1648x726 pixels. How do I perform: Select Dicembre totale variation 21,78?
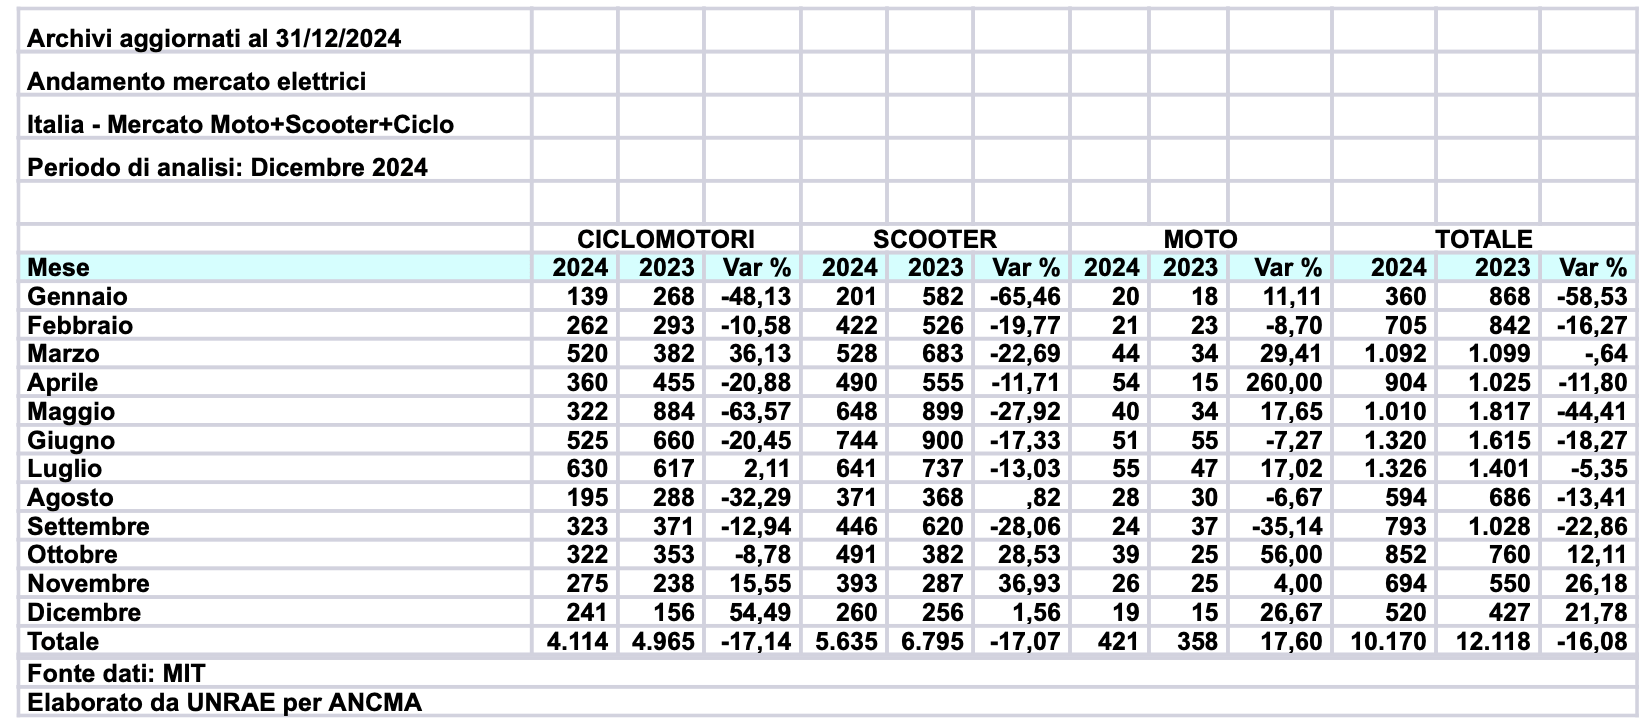(x=1598, y=613)
